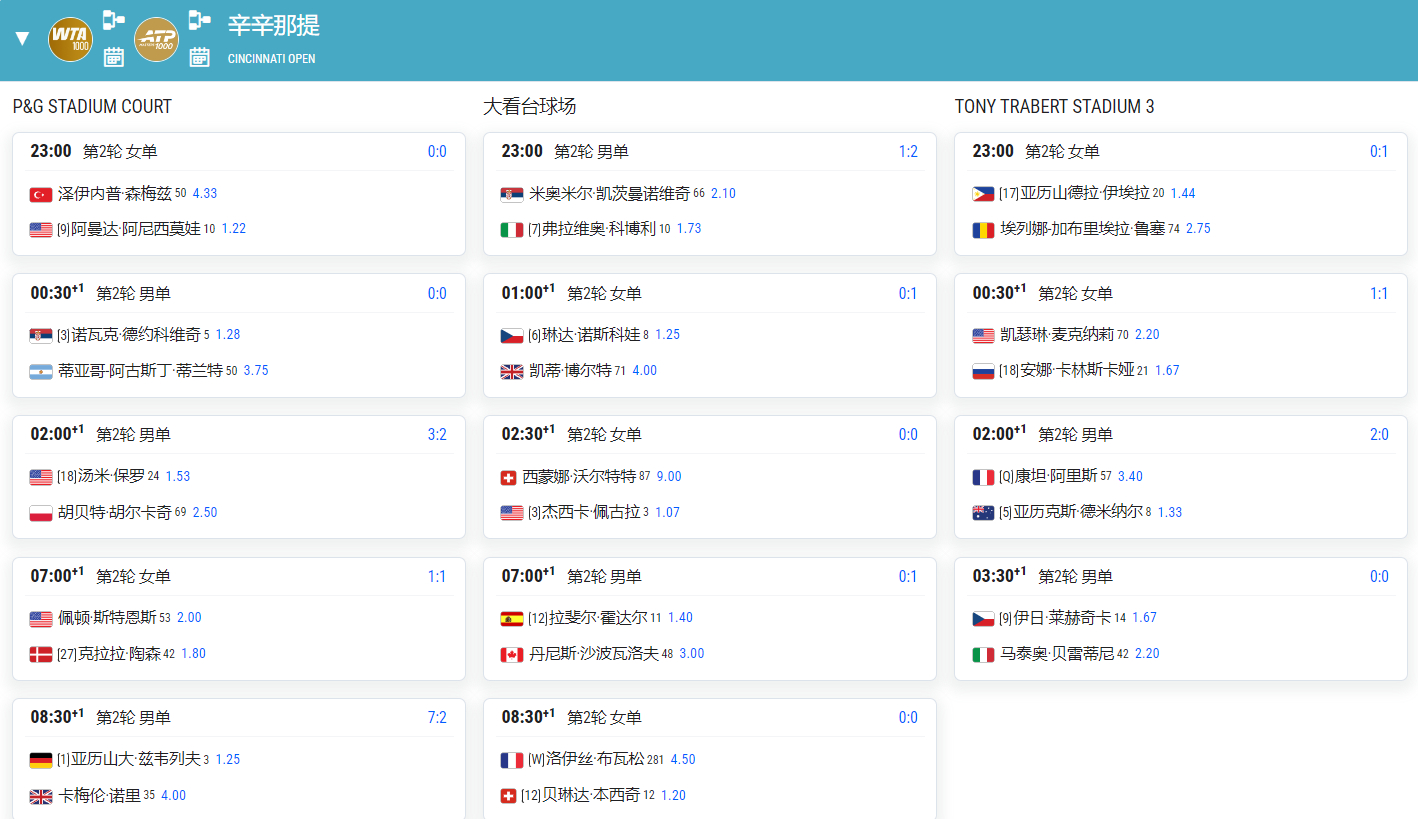The height and width of the screenshot is (819, 1418).
Task: Click the 大看台球场 court heading
Action: pos(529,107)
